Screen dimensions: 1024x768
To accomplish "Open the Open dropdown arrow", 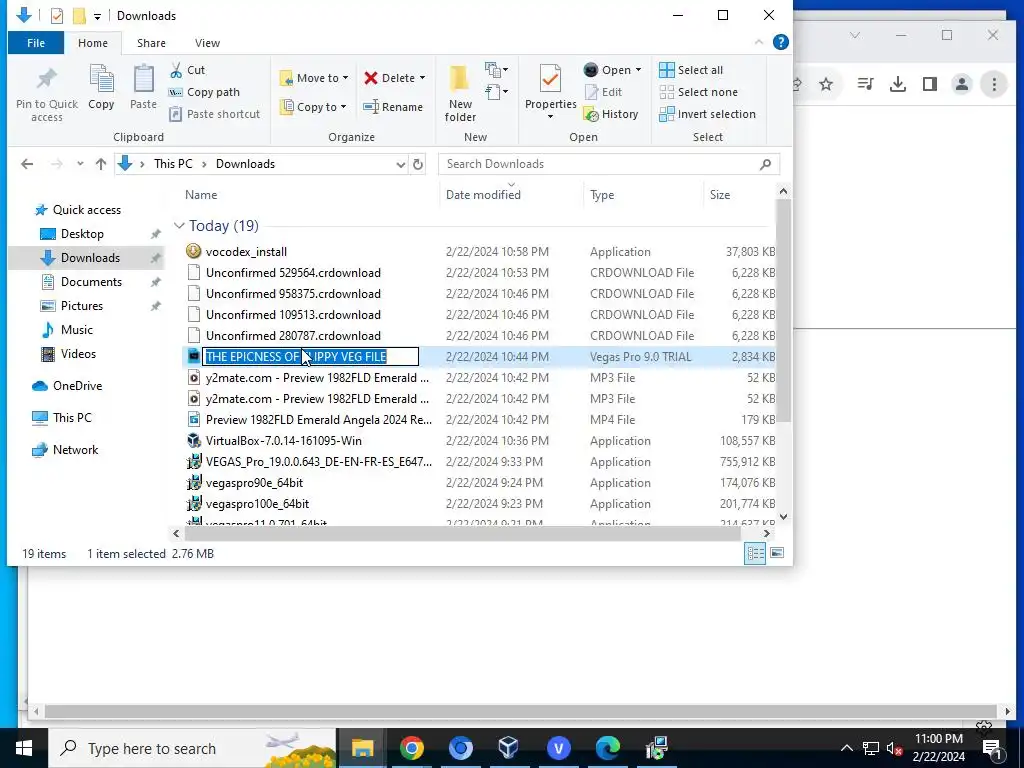I will click(x=638, y=70).
